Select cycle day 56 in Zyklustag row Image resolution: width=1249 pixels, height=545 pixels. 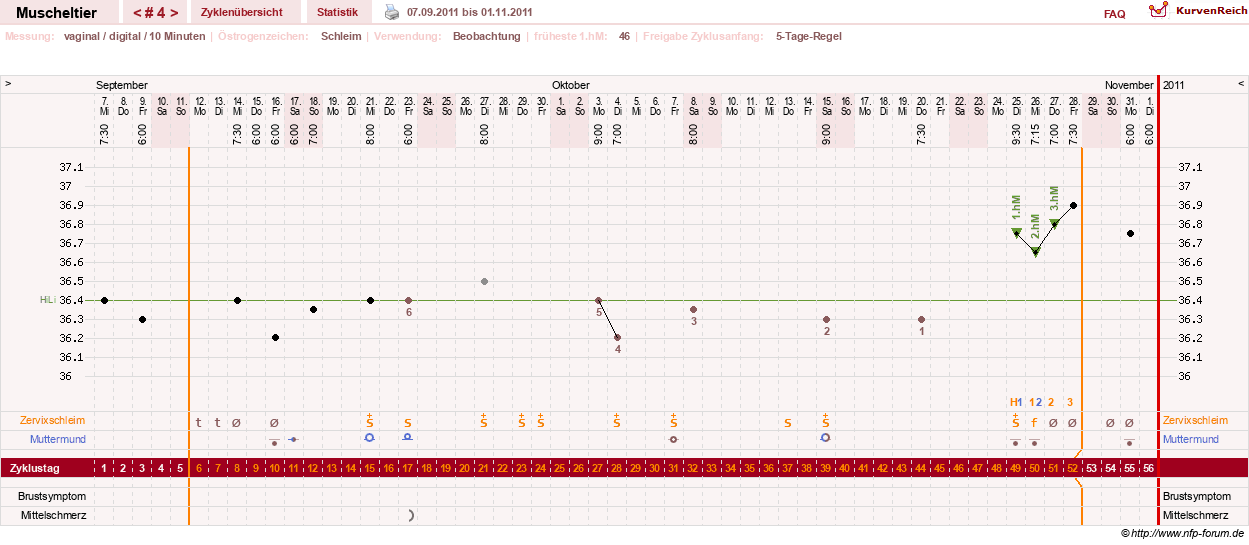click(1149, 468)
